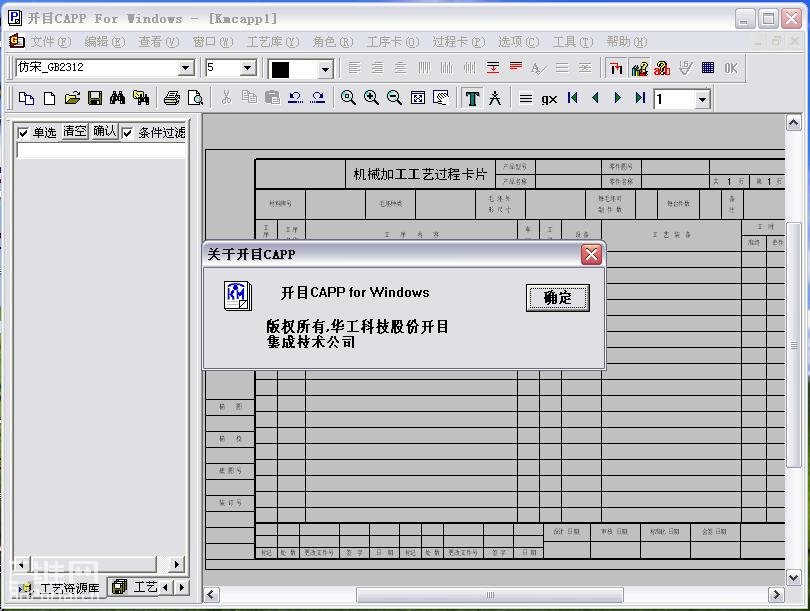
Task: Open the font size dropdown
Action: click(248, 68)
